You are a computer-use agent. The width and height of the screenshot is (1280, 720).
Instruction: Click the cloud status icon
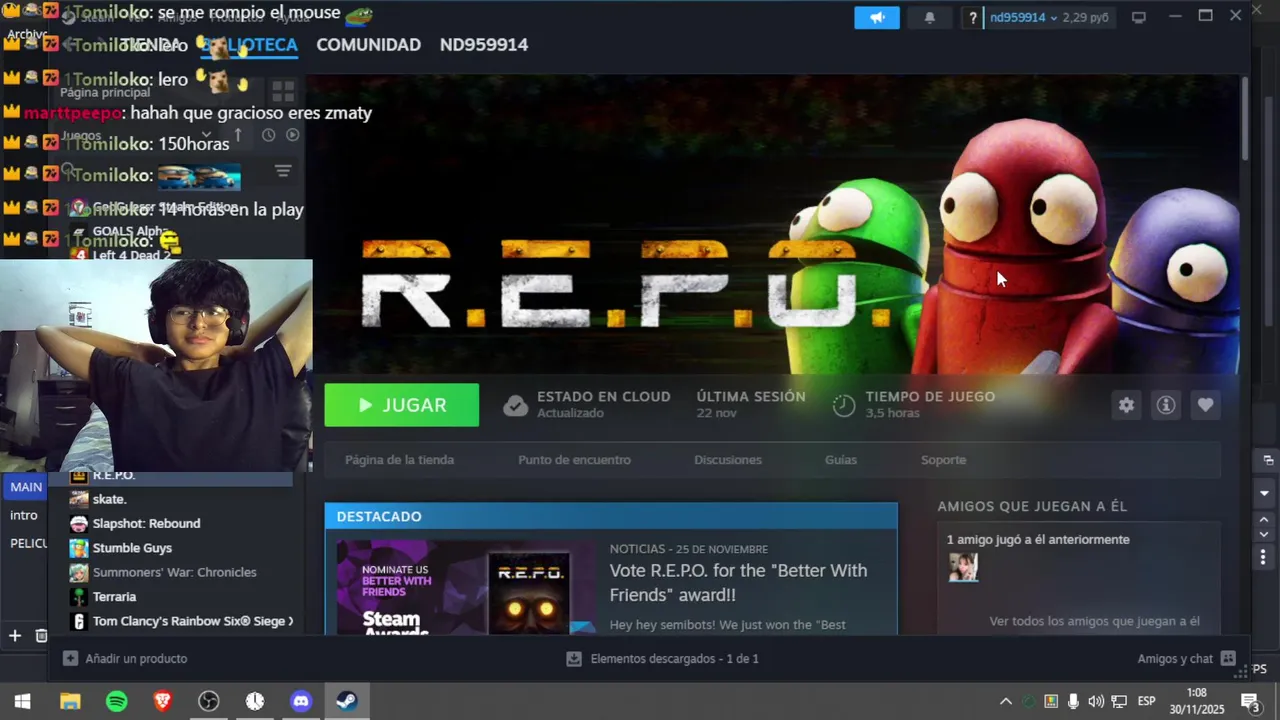click(515, 405)
